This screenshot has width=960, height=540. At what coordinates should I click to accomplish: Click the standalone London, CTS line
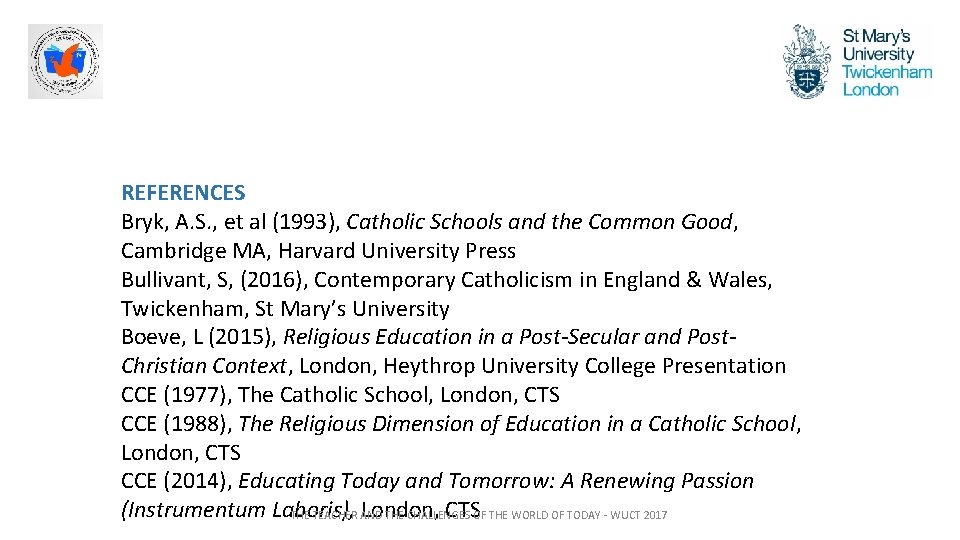coord(181,453)
